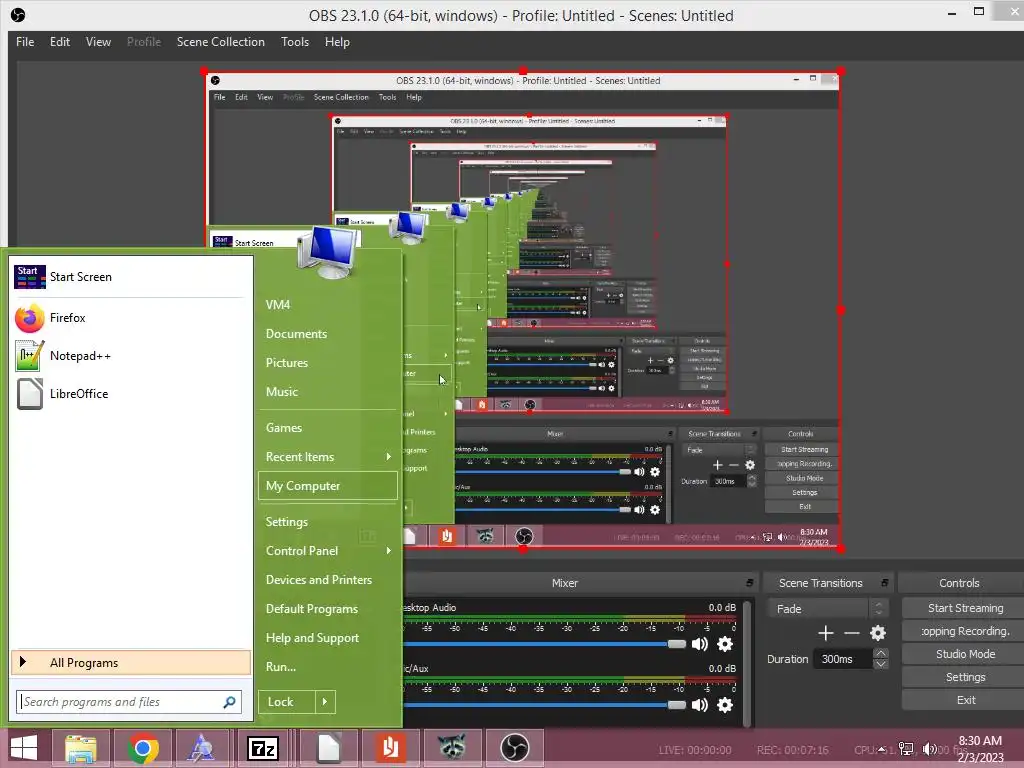The height and width of the screenshot is (768, 1024).
Task: Open the Tools menu in OBS
Action: pyautogui.click(x=295, y=42)
